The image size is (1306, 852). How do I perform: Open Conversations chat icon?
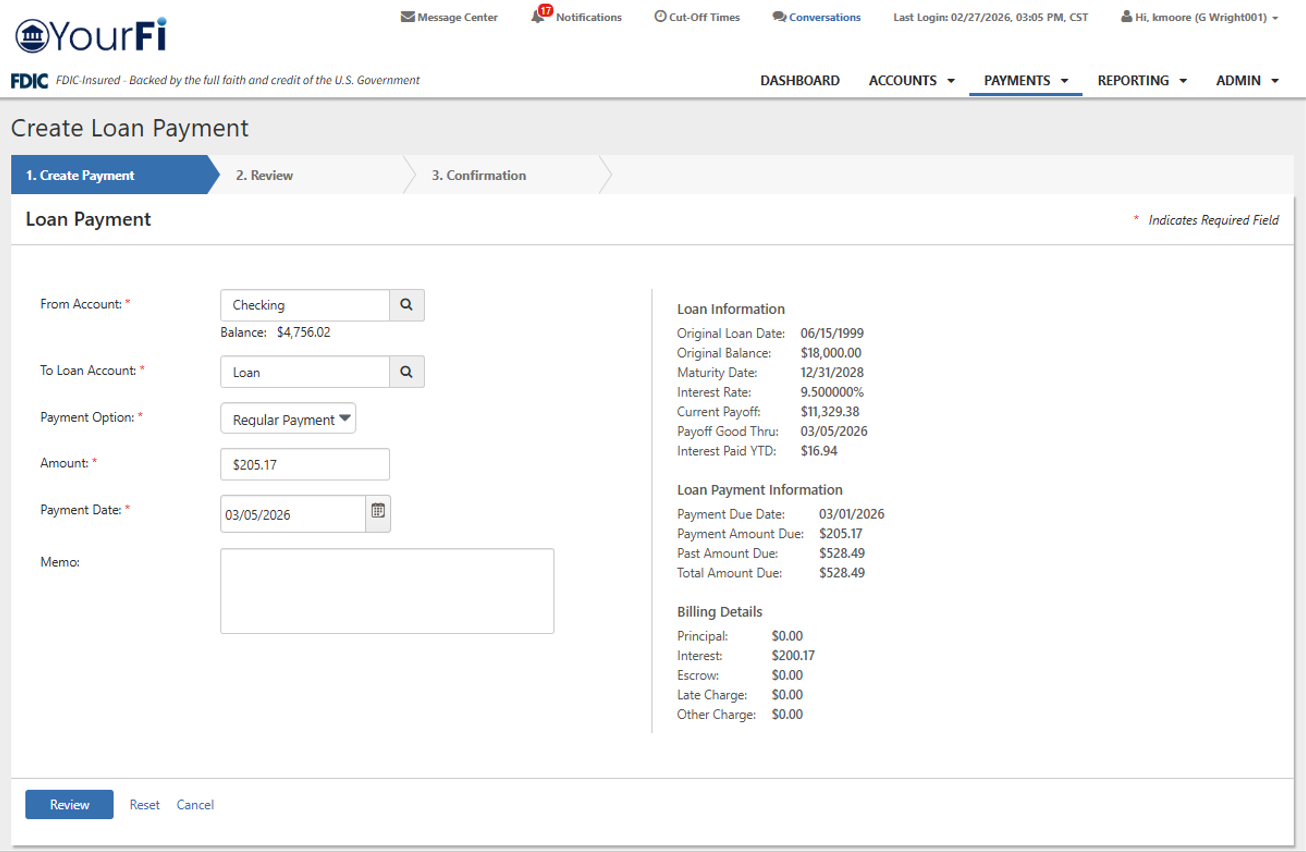779,17
